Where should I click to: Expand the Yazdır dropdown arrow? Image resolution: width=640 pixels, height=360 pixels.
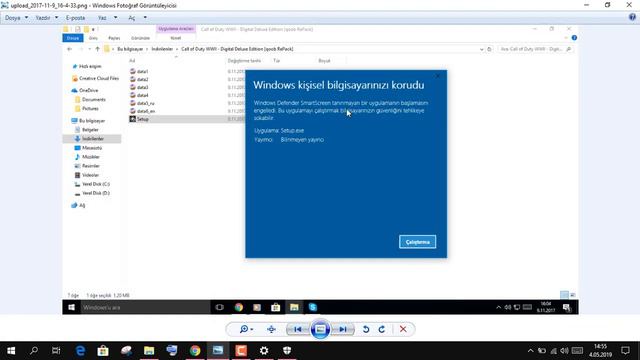(x=56, y=18)
